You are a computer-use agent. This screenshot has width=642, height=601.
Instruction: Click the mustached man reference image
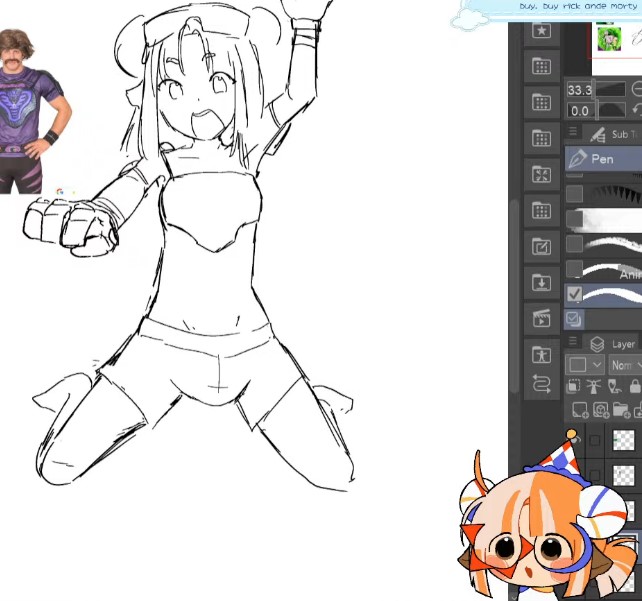[x=34, y=111]
